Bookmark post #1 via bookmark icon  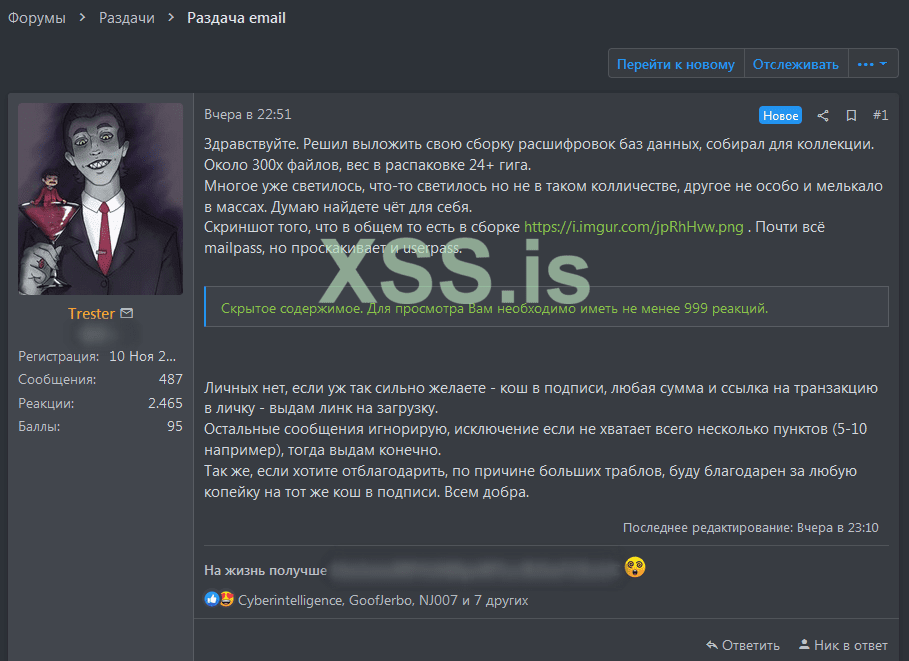tap(850, 115)
